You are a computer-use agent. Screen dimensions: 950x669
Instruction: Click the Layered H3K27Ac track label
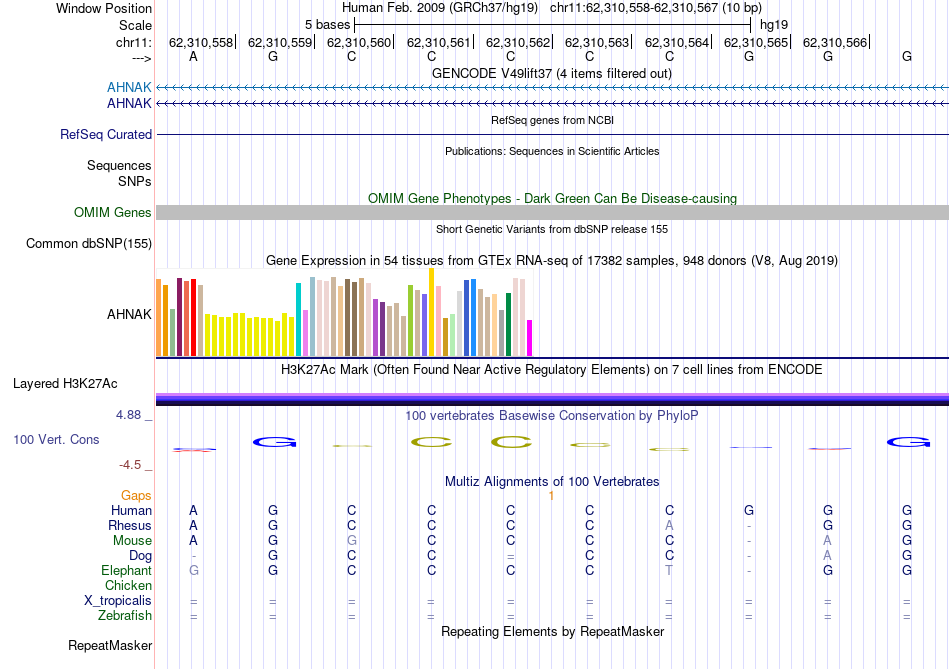pos(65,384)
